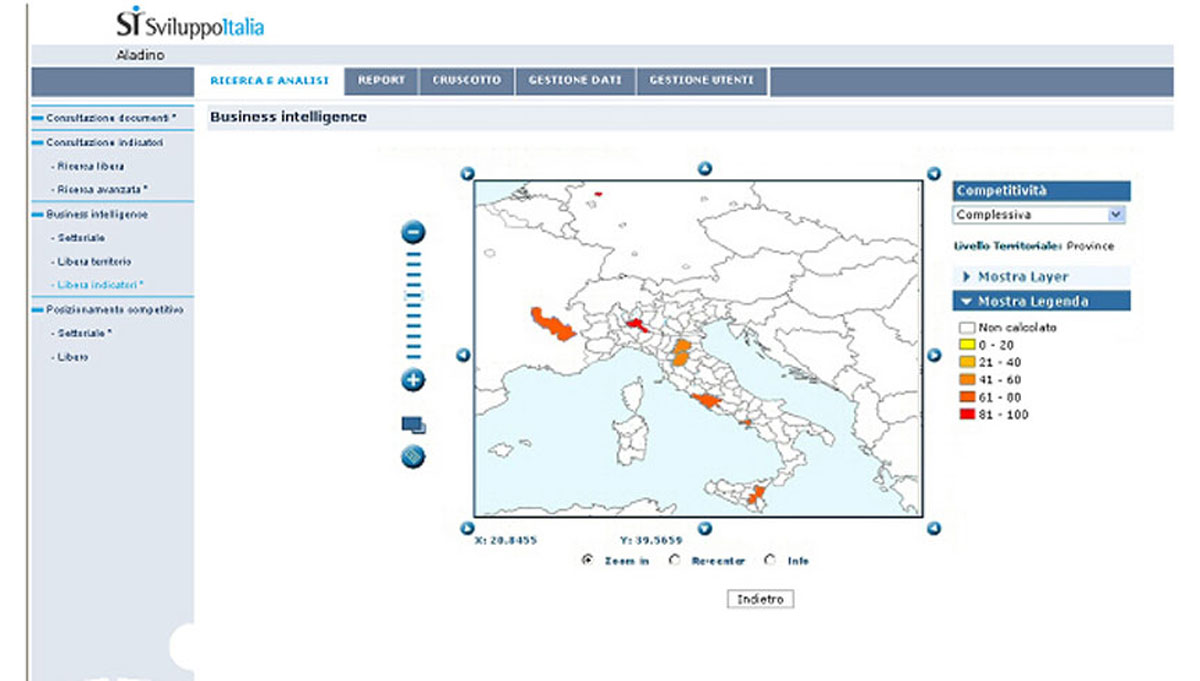The height and width of the screenshot is (681, 1200).
Task: Click the zoom level slider bar
Action: (x=413, y=305)
